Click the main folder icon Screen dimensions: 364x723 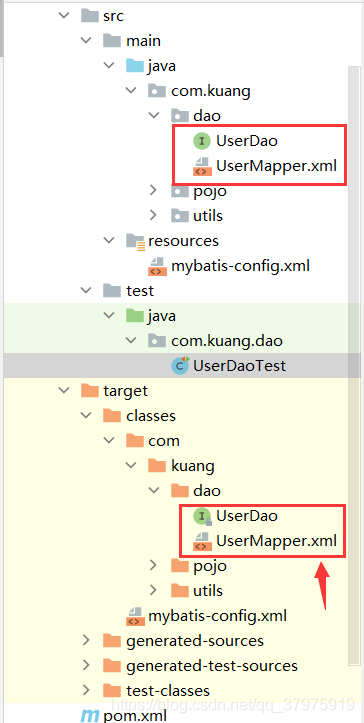[x=112, y=41]
